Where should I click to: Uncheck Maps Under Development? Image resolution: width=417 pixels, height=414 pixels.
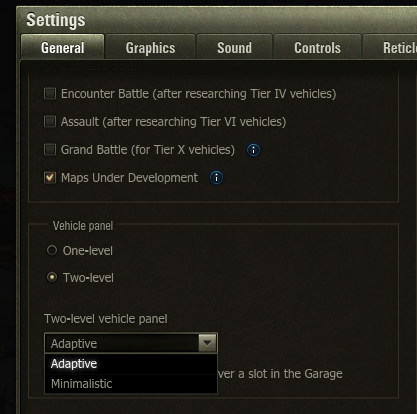(x=50, y=178)
